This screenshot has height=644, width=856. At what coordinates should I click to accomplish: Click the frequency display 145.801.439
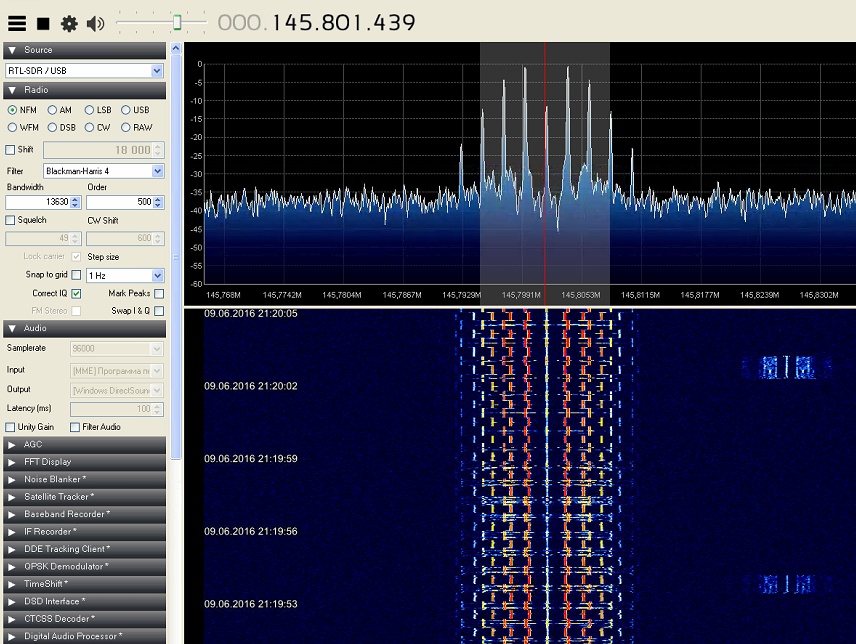point(343,23)
